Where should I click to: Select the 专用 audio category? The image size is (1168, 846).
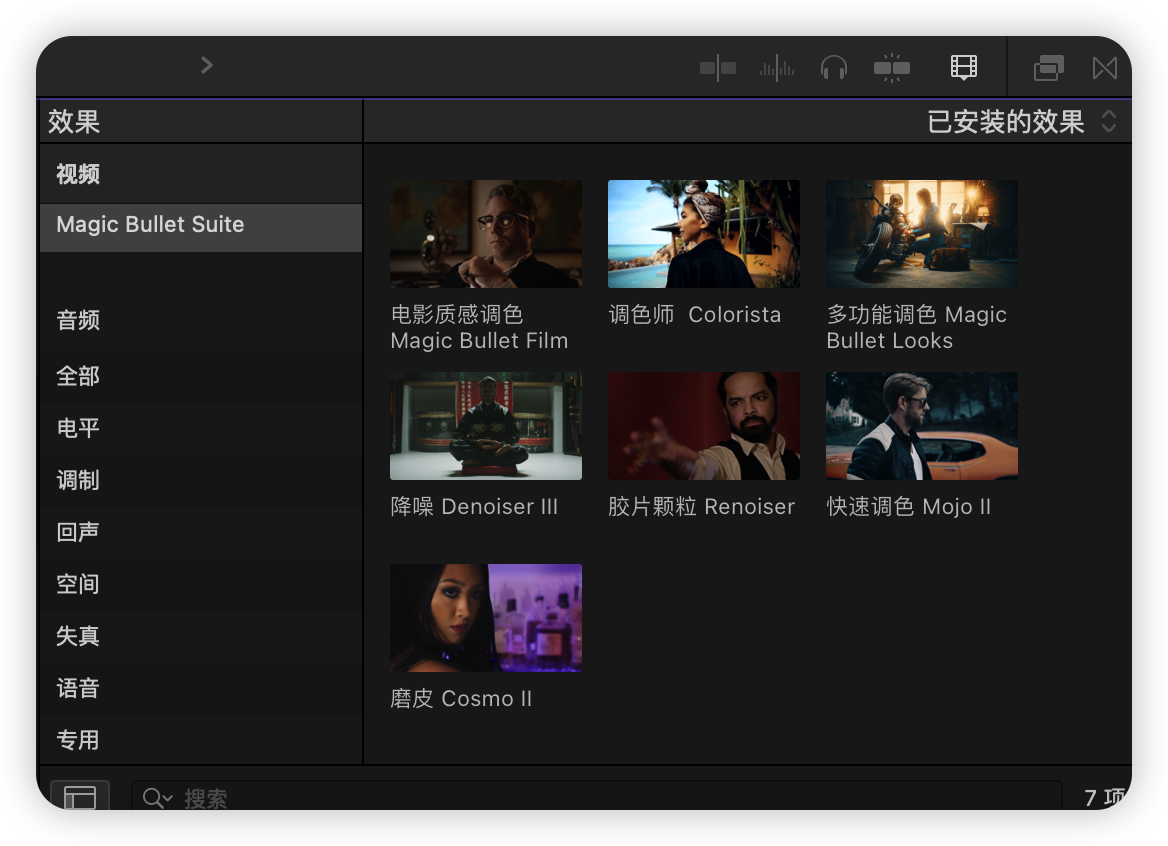coord(201,740)
